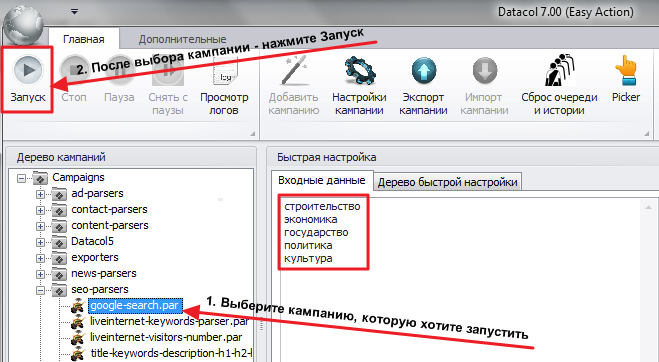This screenshot has width=659, height=362.
Task: Click the Снять с паузы resume icon
Action: (168, 70)
